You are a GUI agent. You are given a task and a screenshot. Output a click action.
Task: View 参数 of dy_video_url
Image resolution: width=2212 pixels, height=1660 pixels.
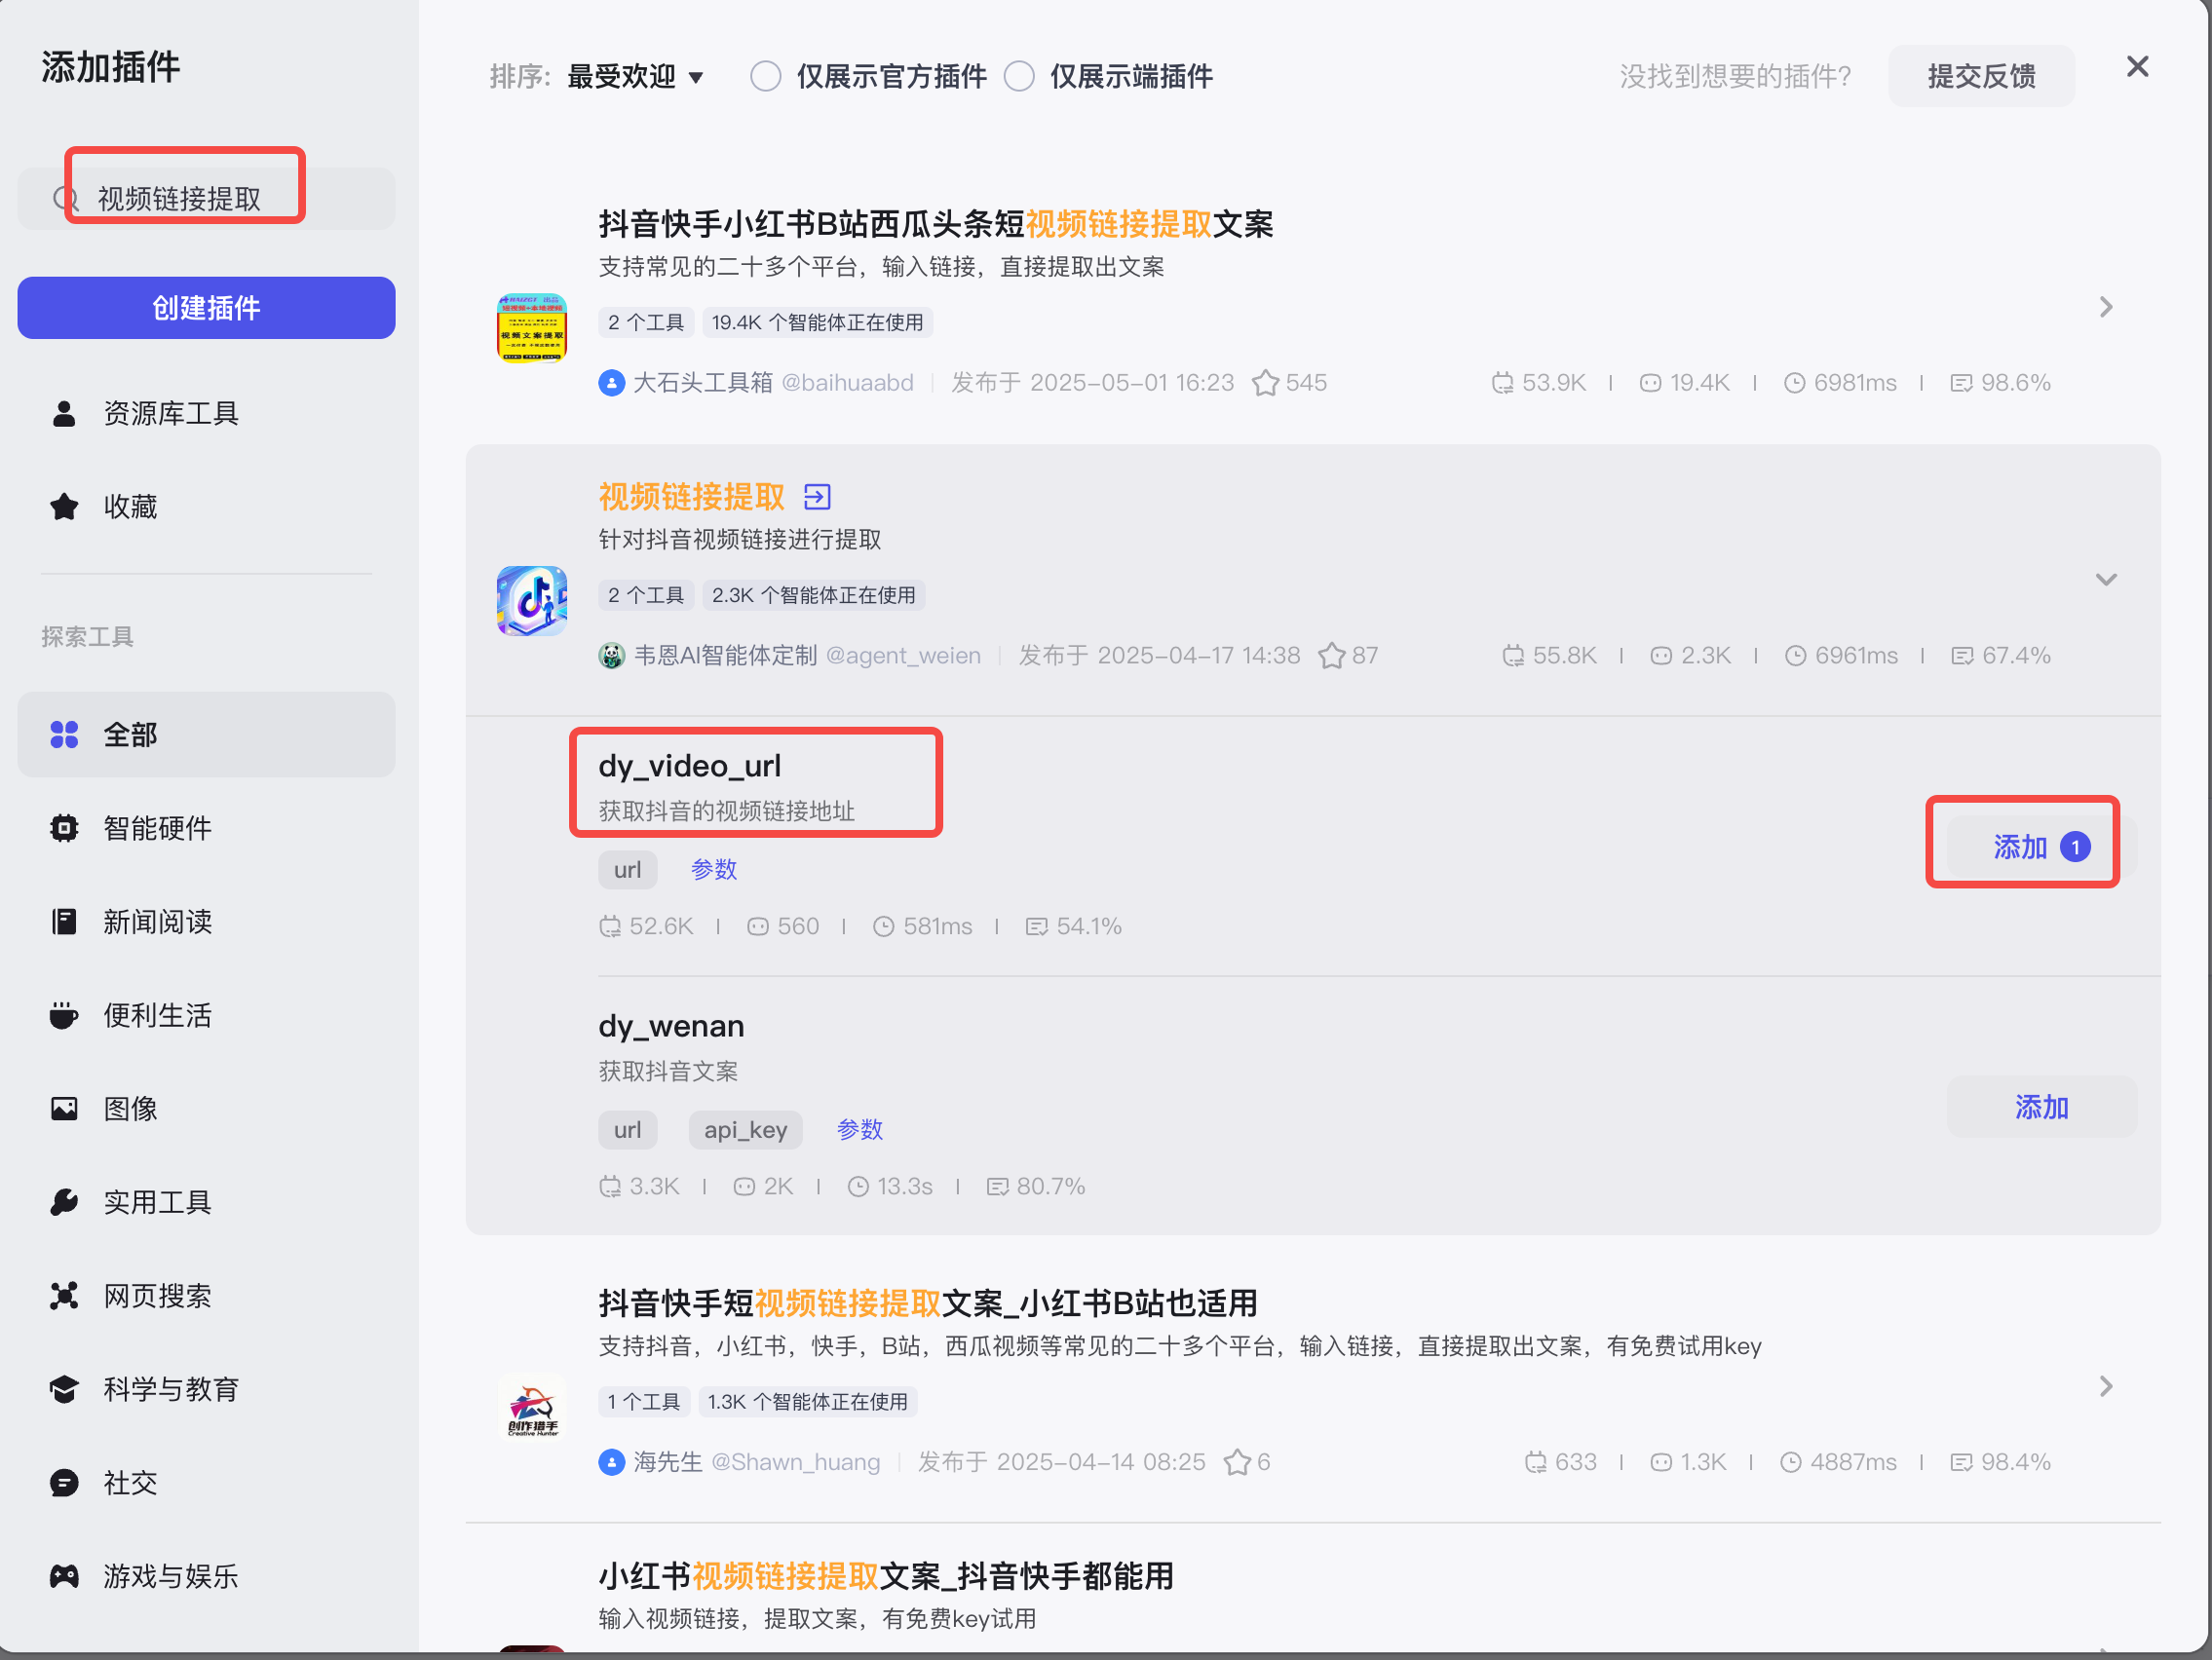coord(714,870)
